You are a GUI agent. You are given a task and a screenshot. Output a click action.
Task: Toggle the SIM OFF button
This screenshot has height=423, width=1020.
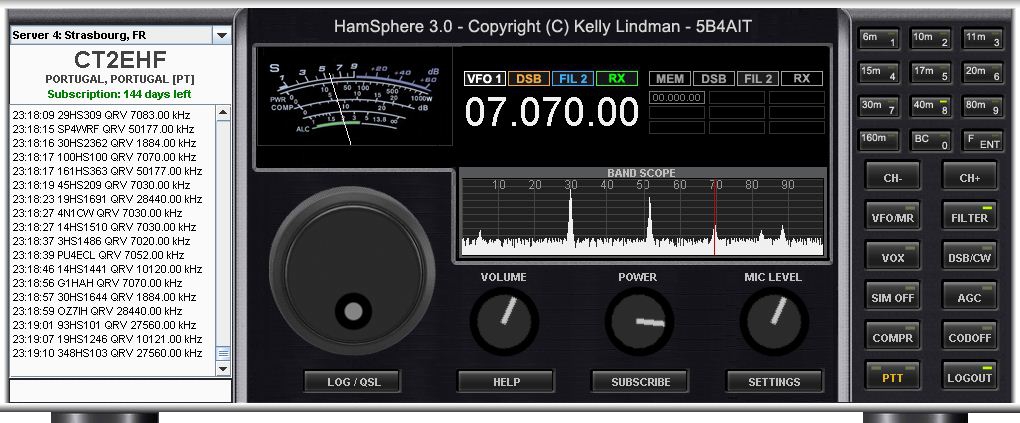click(x=892, y=297)
